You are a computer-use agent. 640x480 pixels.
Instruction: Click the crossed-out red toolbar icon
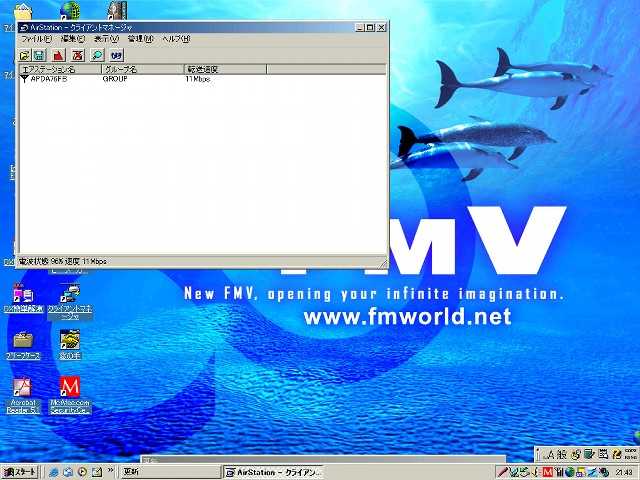click(x=78, y=55)
